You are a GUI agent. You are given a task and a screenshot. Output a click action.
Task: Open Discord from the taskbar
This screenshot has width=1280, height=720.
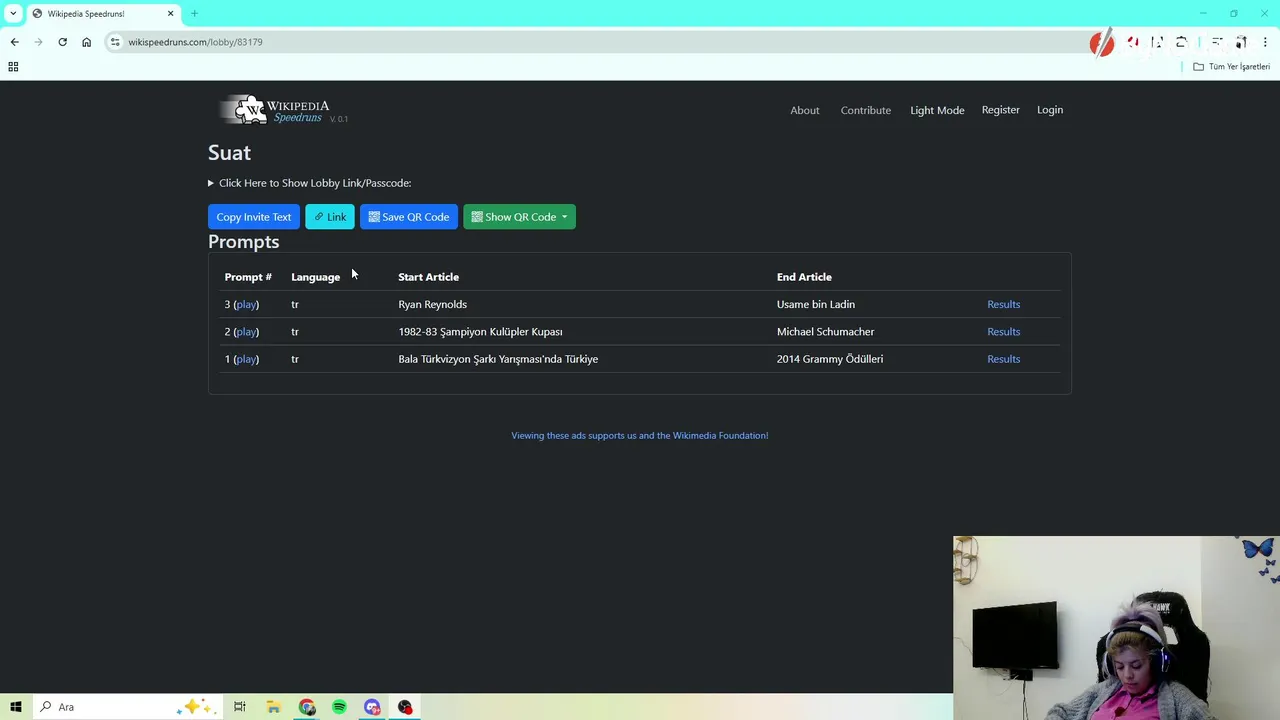click(x=372, y=707)
